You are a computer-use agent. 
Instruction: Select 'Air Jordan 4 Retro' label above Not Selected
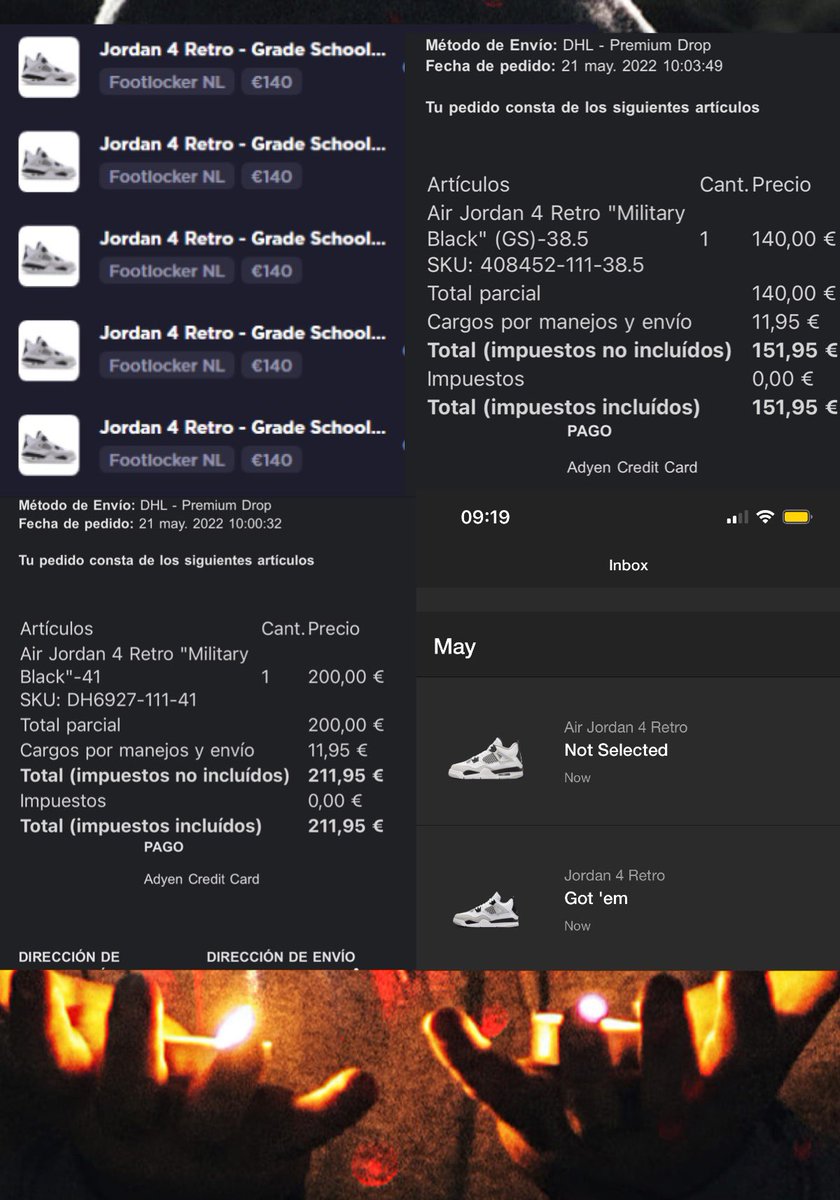pyautogui.click(x=626, y=727)
